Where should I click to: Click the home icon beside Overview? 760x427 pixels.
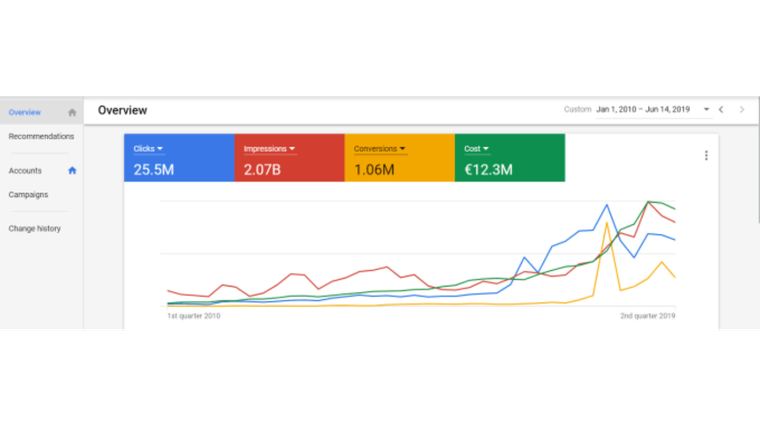[x=72, y=112]
